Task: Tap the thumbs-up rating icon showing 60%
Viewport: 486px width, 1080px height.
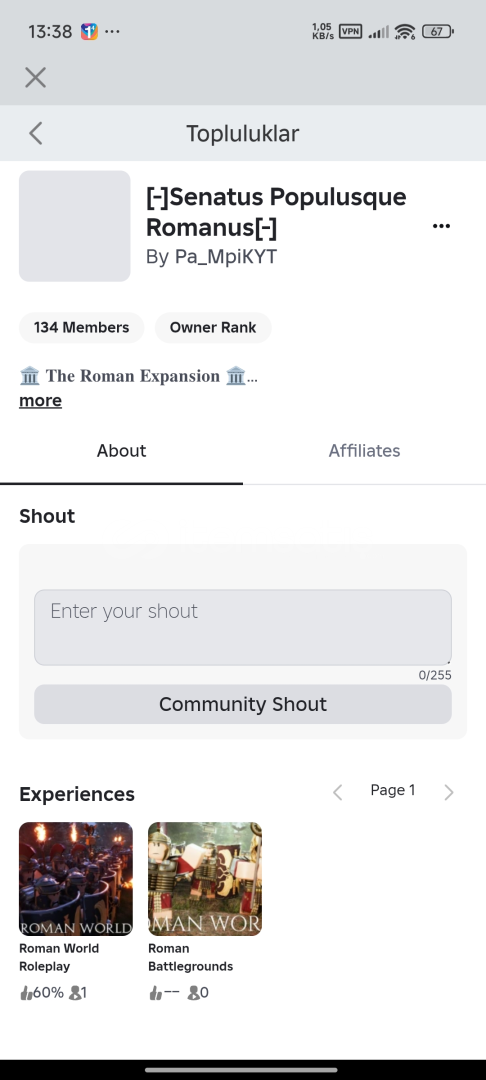Action: click(x=26, y=993)
